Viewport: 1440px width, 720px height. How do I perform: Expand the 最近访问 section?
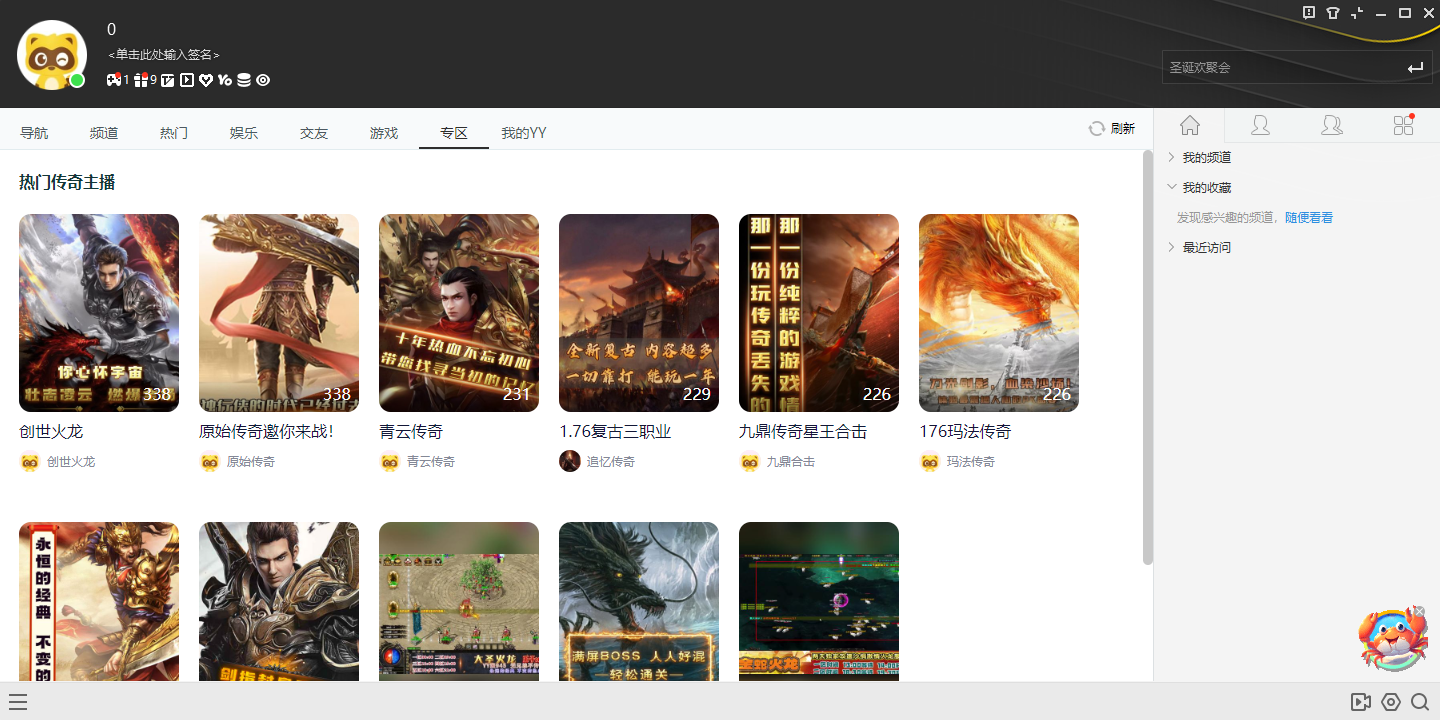click(1206, 248)
